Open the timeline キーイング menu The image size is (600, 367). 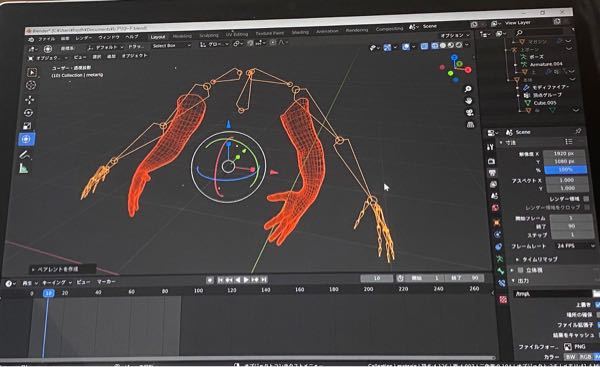[57, 282]
